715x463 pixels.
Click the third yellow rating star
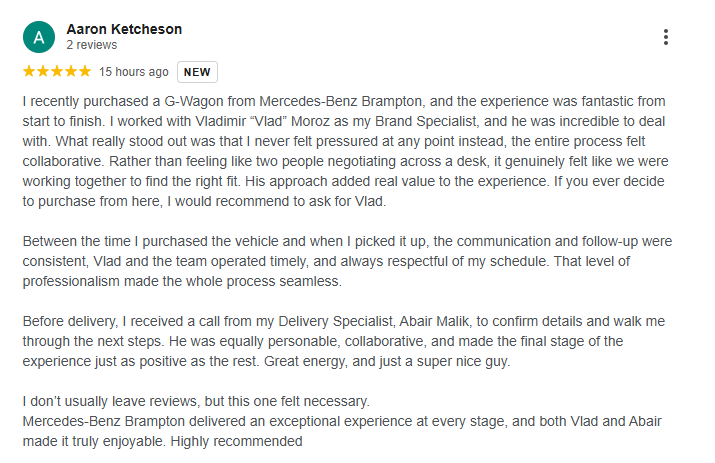[x=55, y=72]
